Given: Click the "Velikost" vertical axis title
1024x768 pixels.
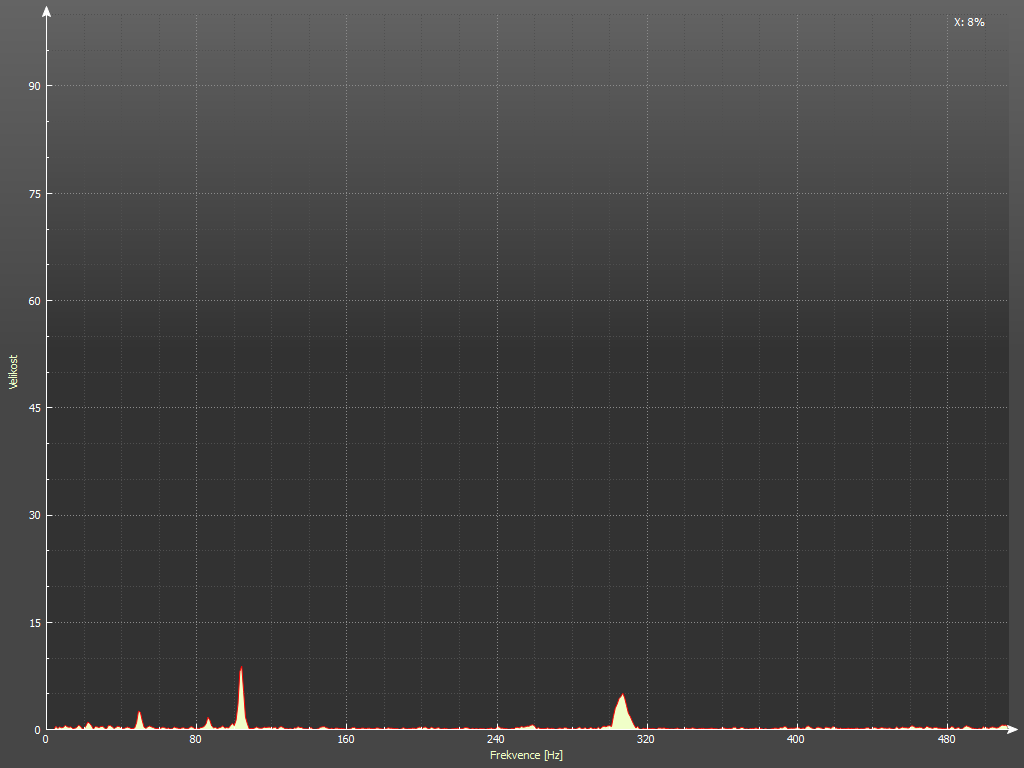Looking at the screenshot, I should (13, 371).
